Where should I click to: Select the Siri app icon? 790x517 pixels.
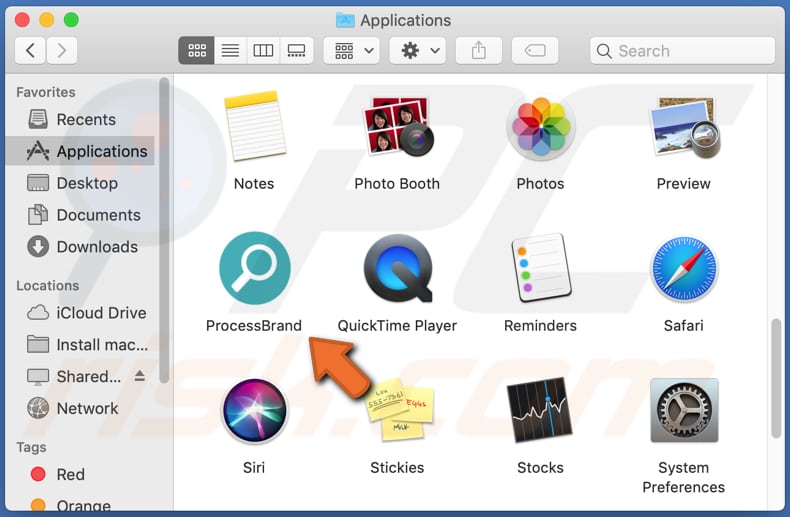255,411
